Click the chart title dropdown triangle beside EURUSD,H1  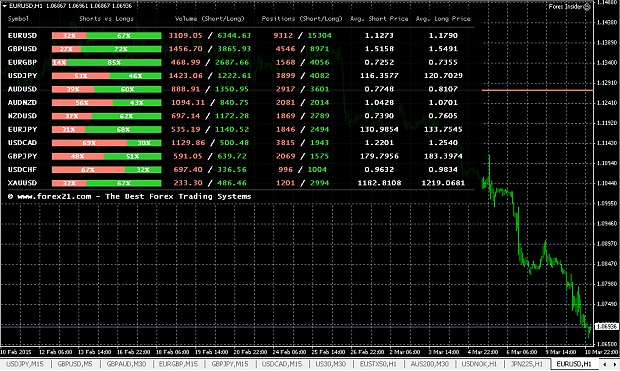pyautogui.click(x=4, y=6)
